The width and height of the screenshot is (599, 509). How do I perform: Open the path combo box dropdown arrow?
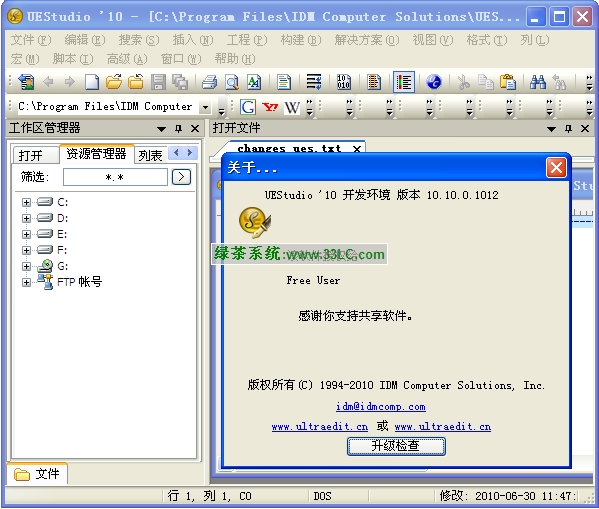pyautogui.click(x=206, y=107)
